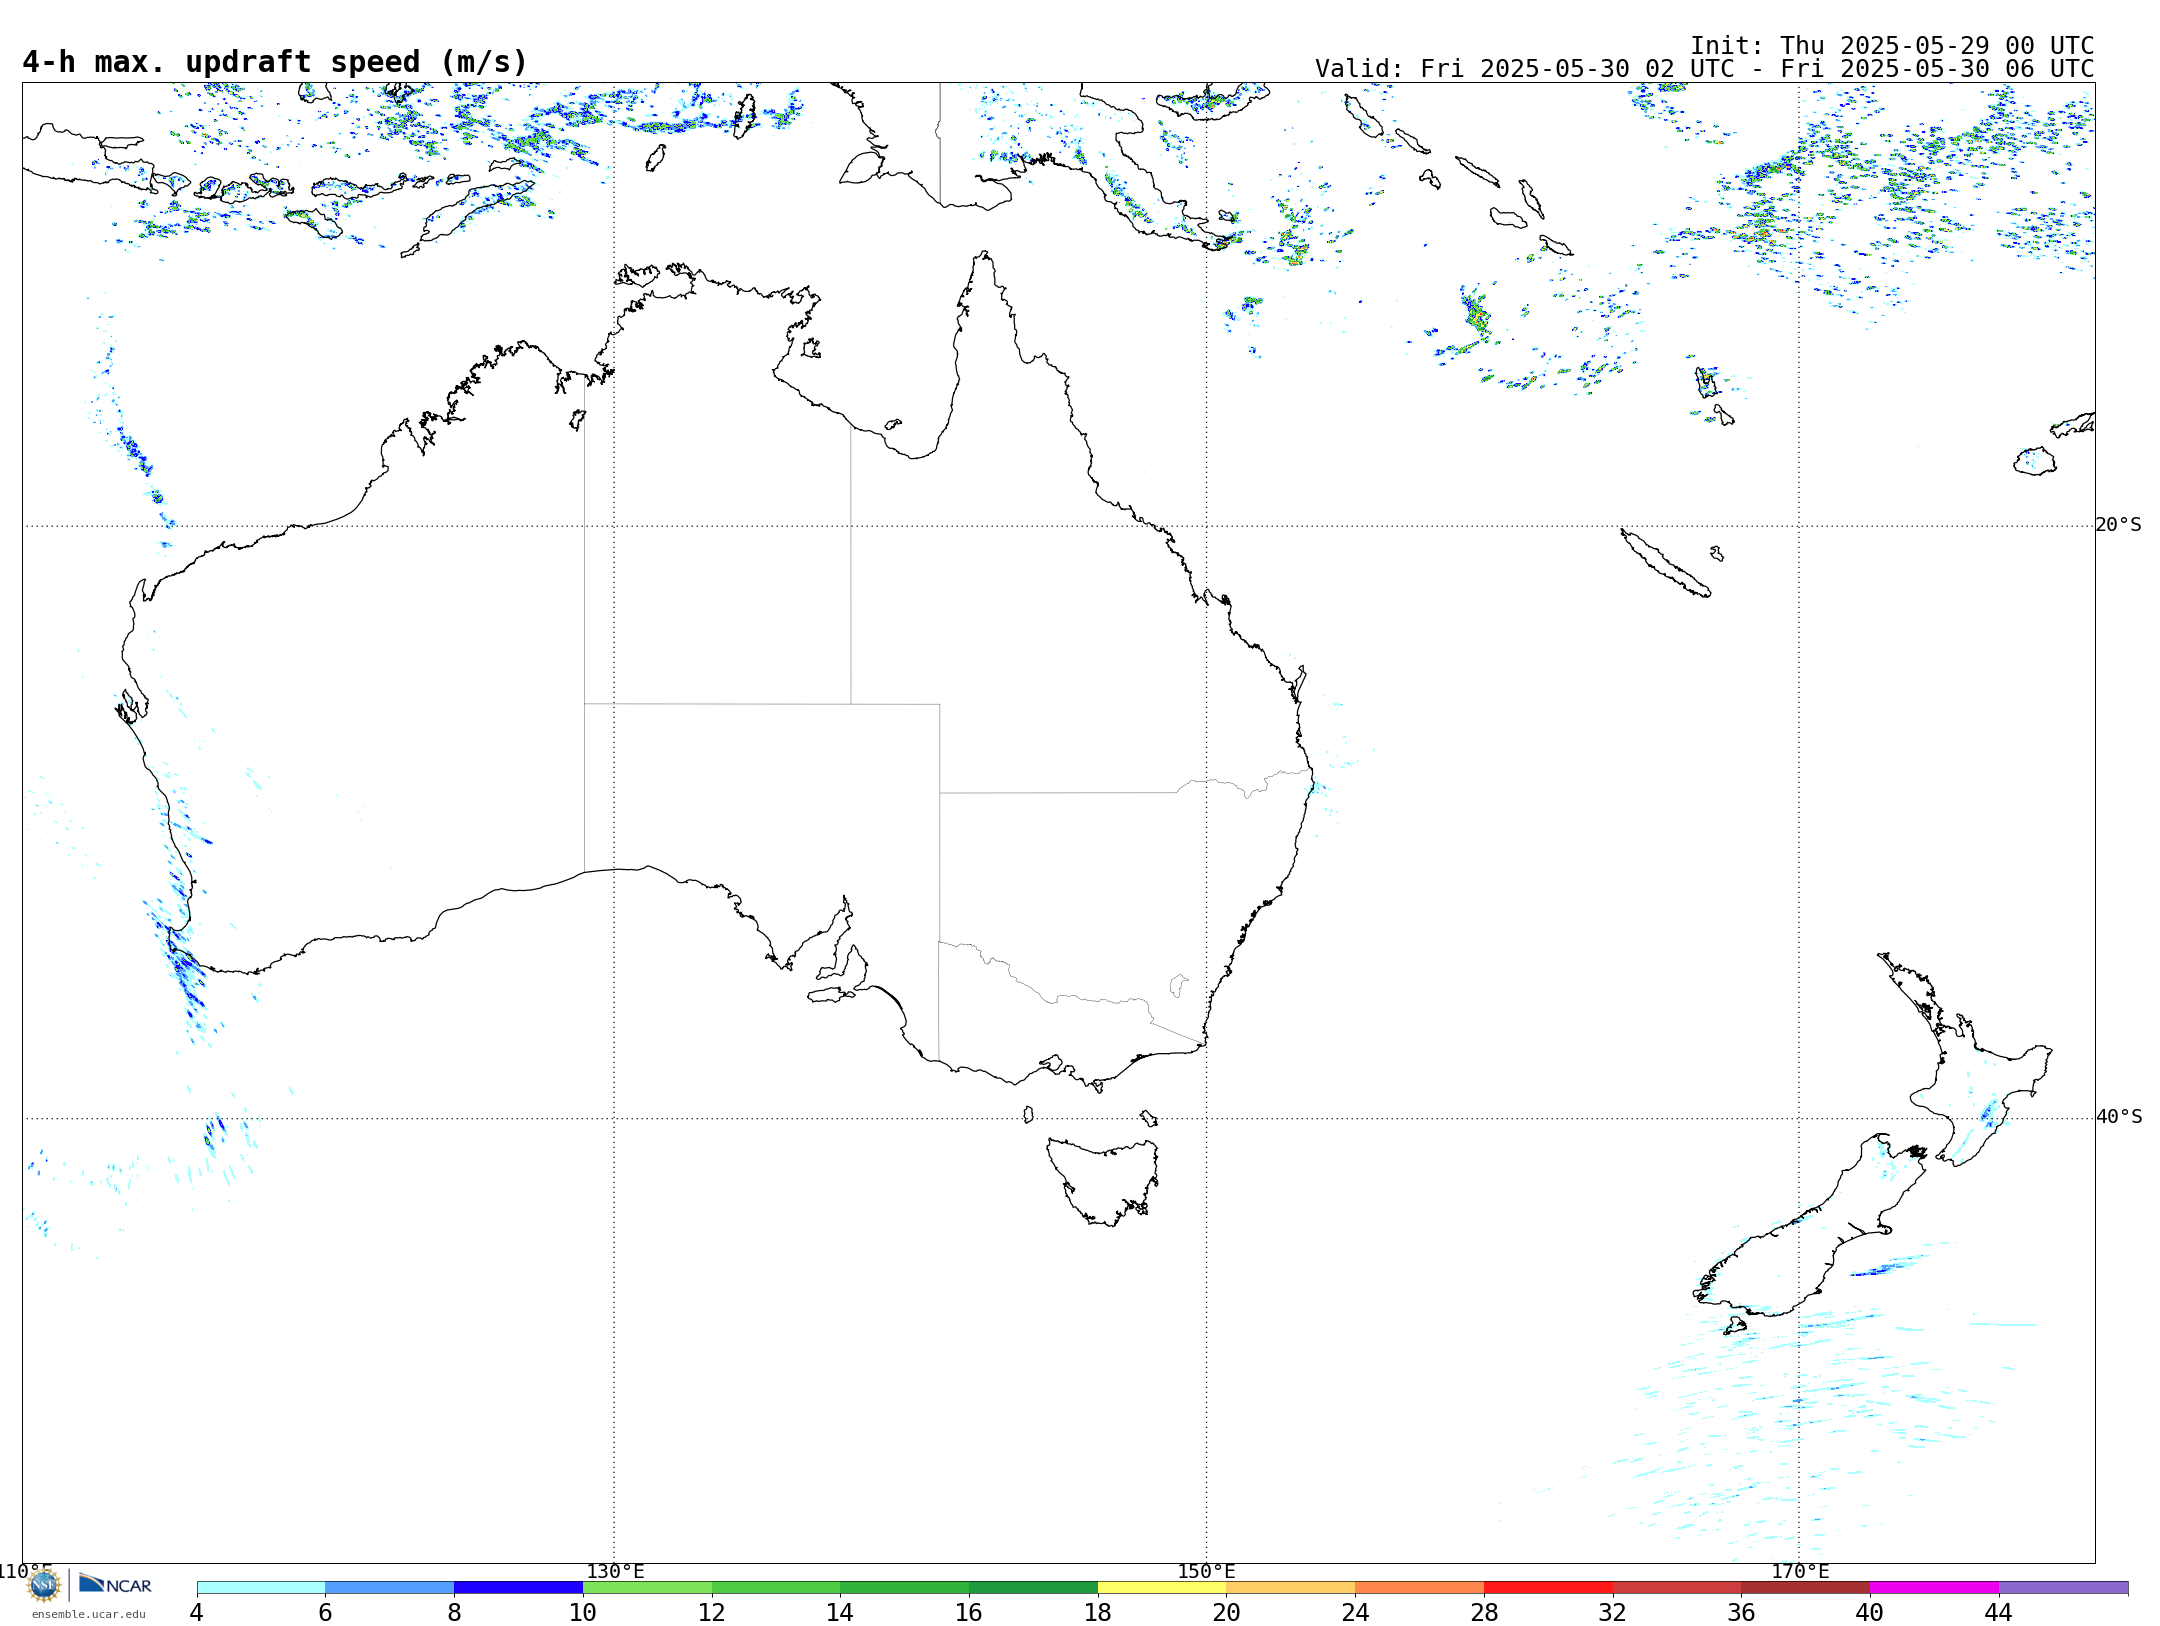This screenshot has height=1626, width=2160.
Task: Pick the purple above-44 colorbar segment
Action: click(x=2063, y=1587)
